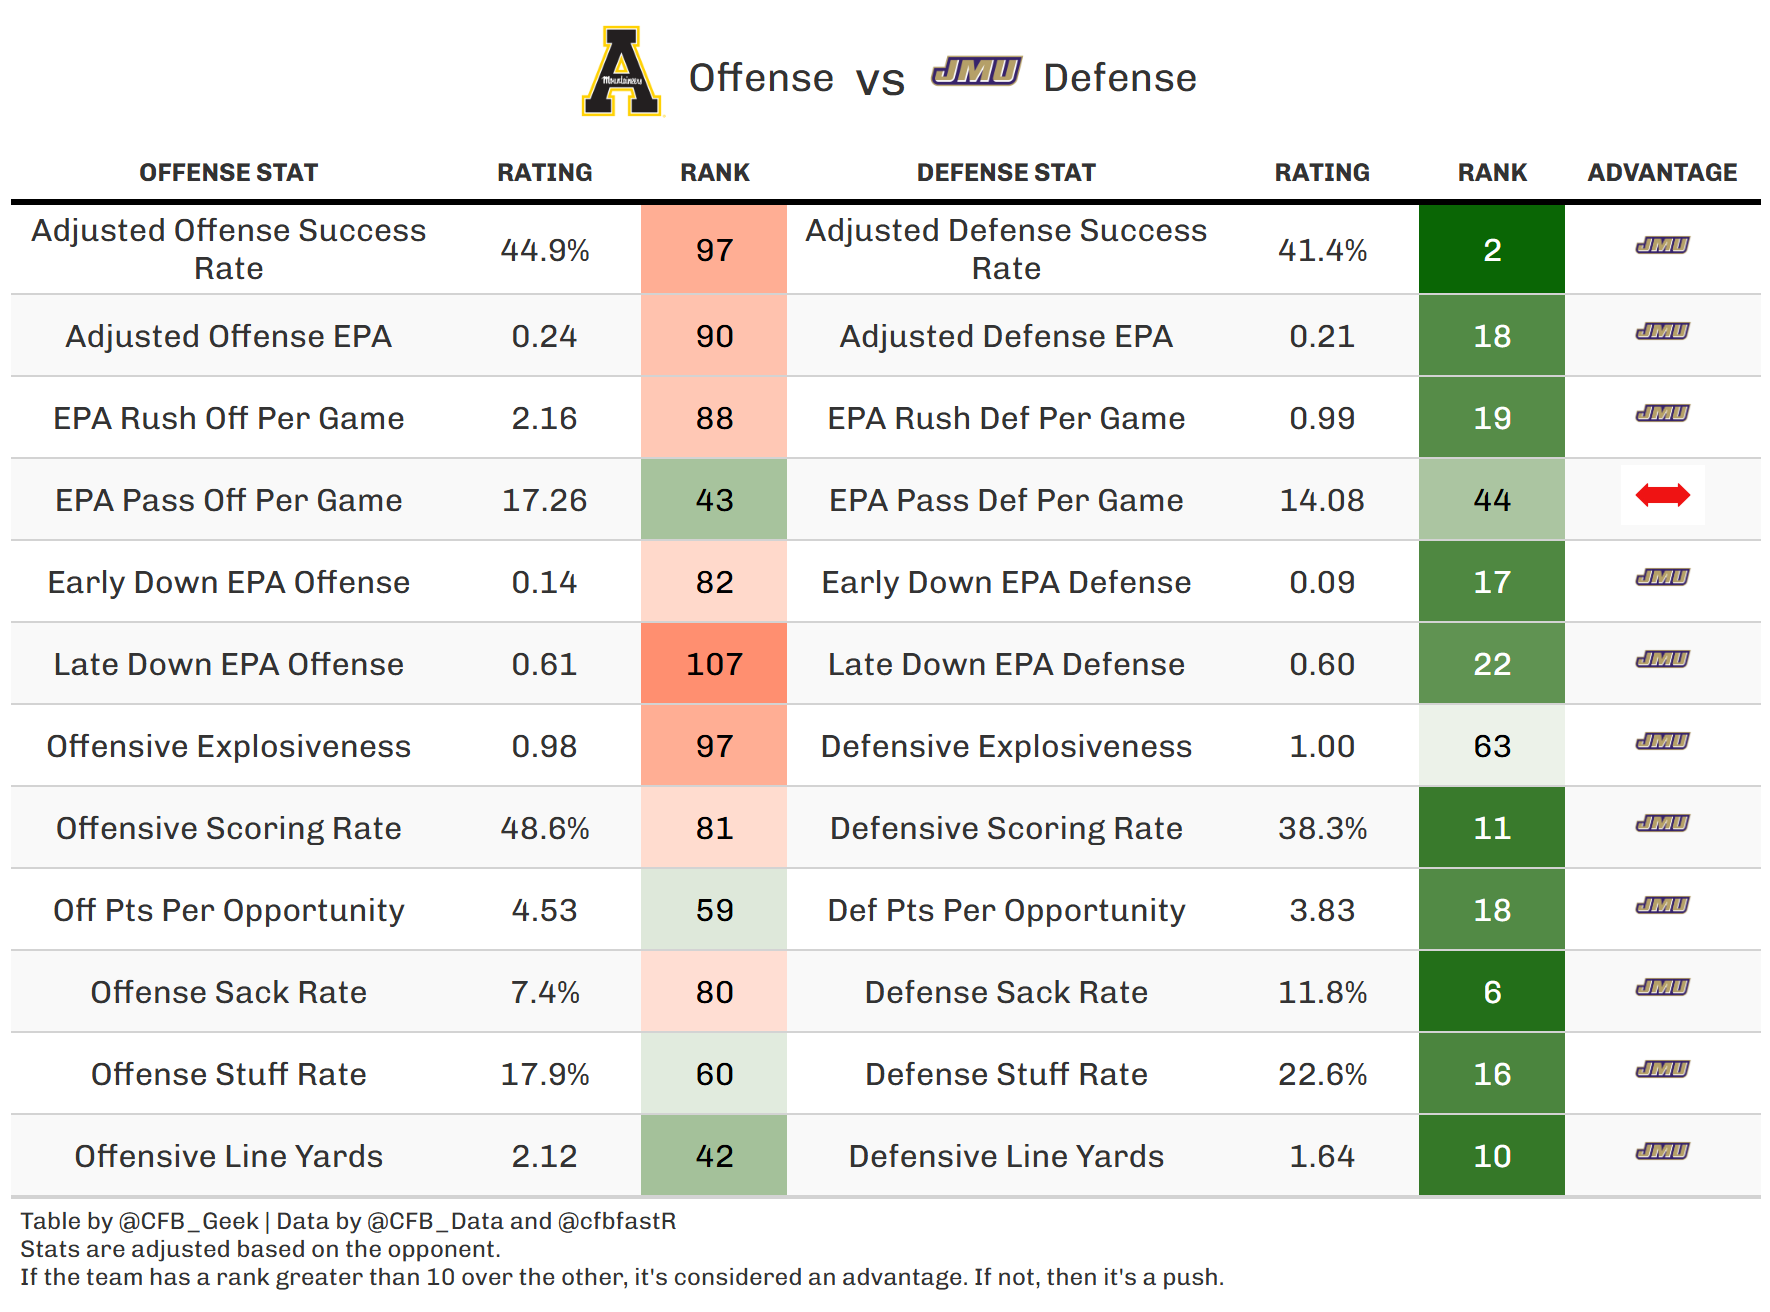
Task: Click the OFFENSE STAT column header
Action: point(228,173)
